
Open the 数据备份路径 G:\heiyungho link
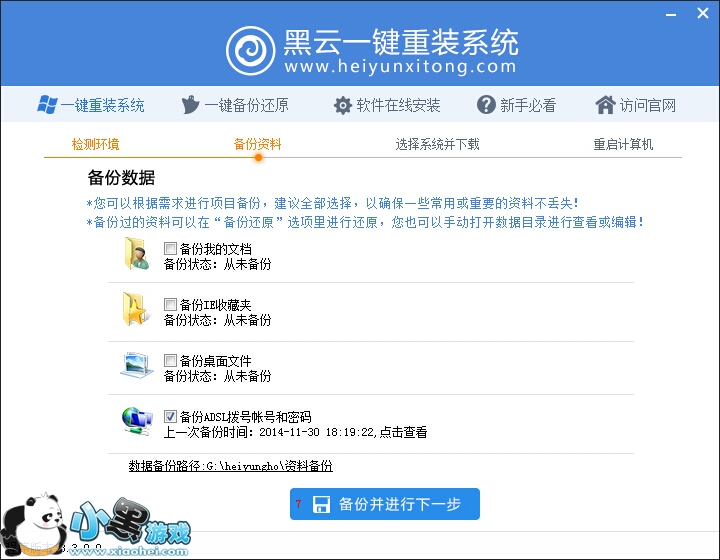pos(231,466)
